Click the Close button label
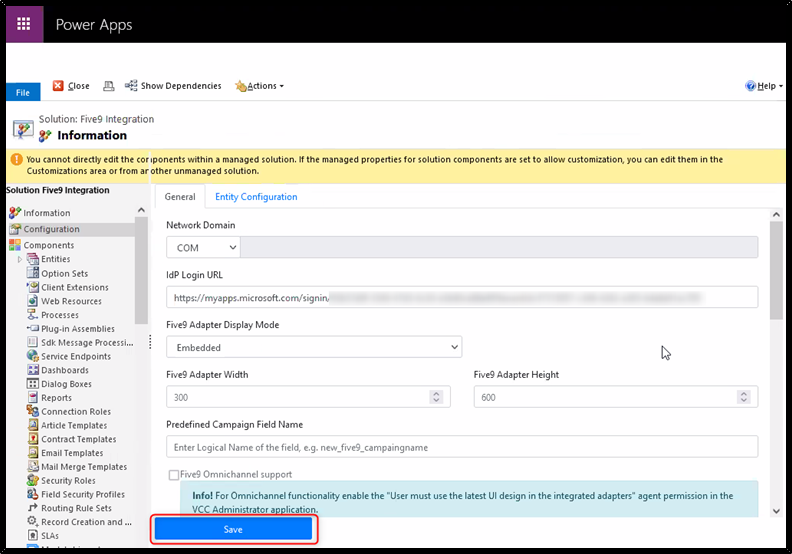Viewport: 792px width, 554px height. (x=78, y=86)
